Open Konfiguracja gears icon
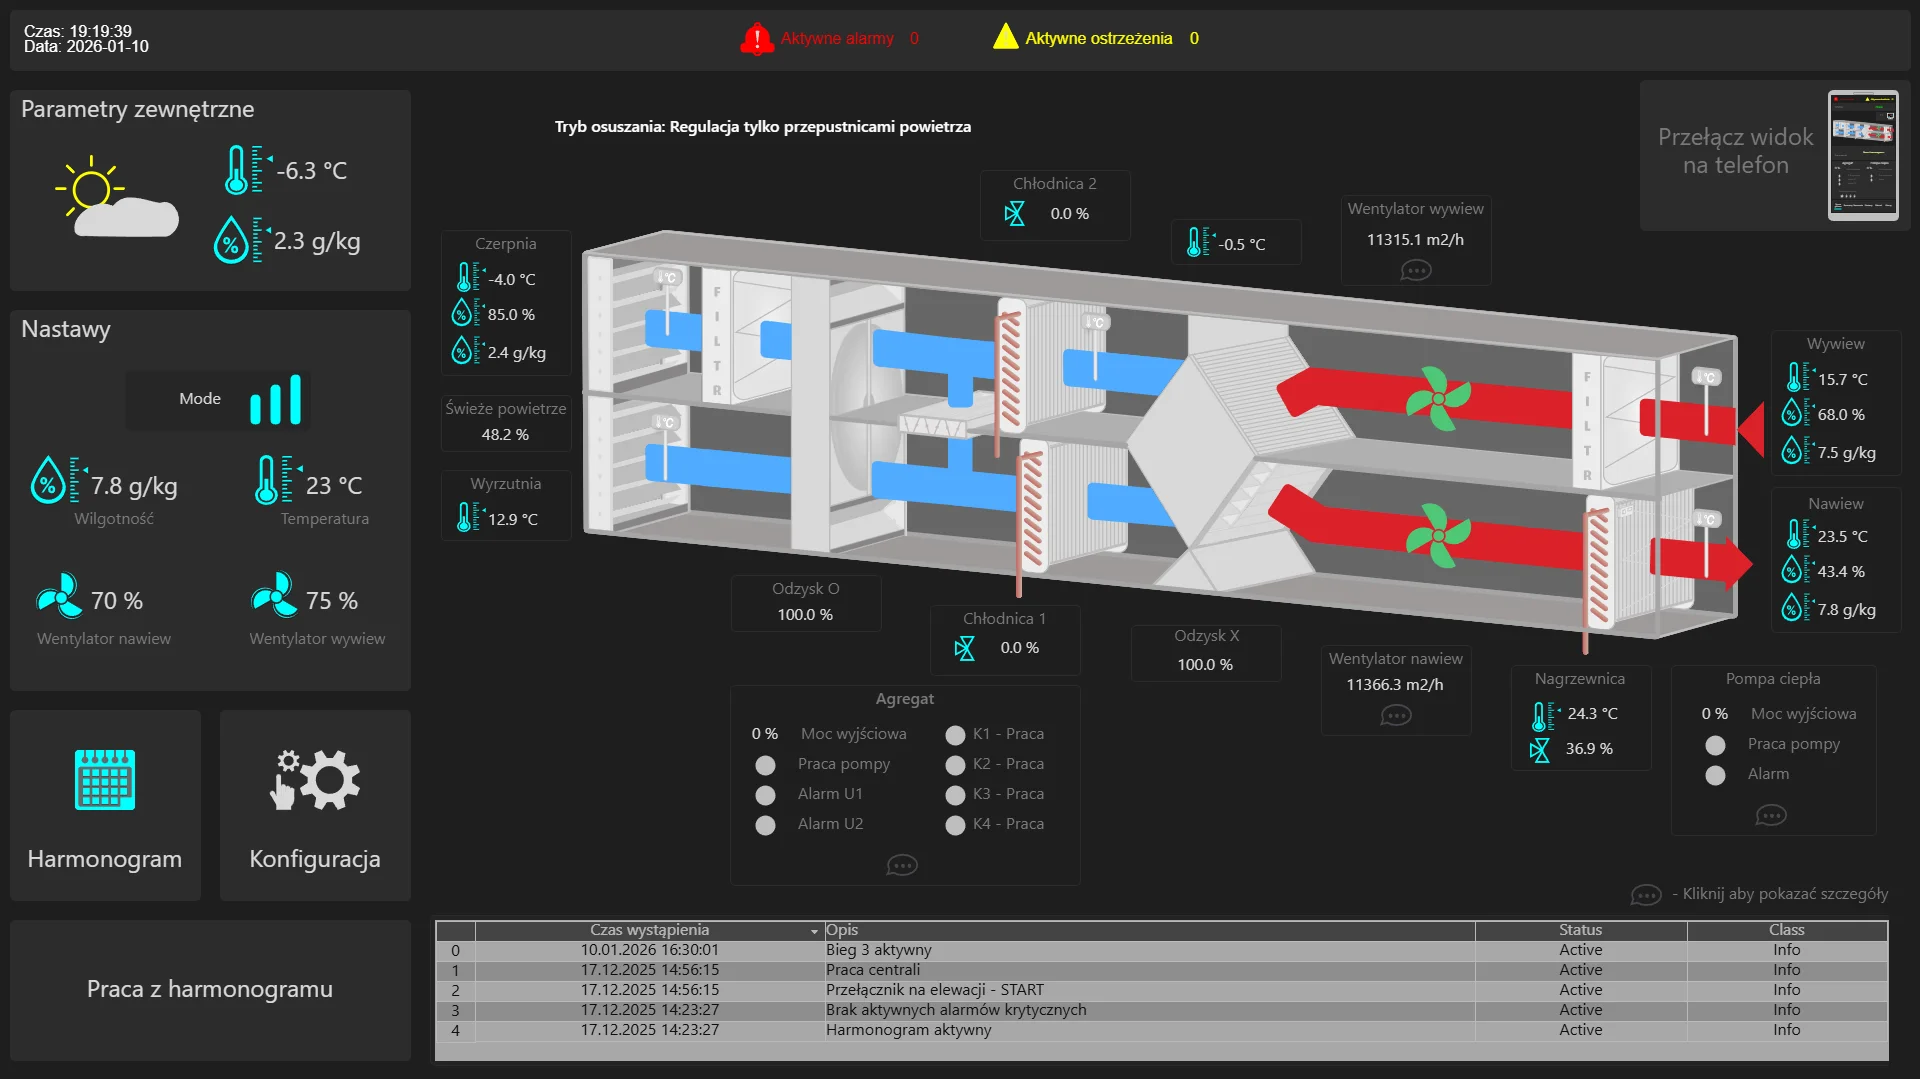This screenshot has height=1079, width=1920. pos(315,780)
